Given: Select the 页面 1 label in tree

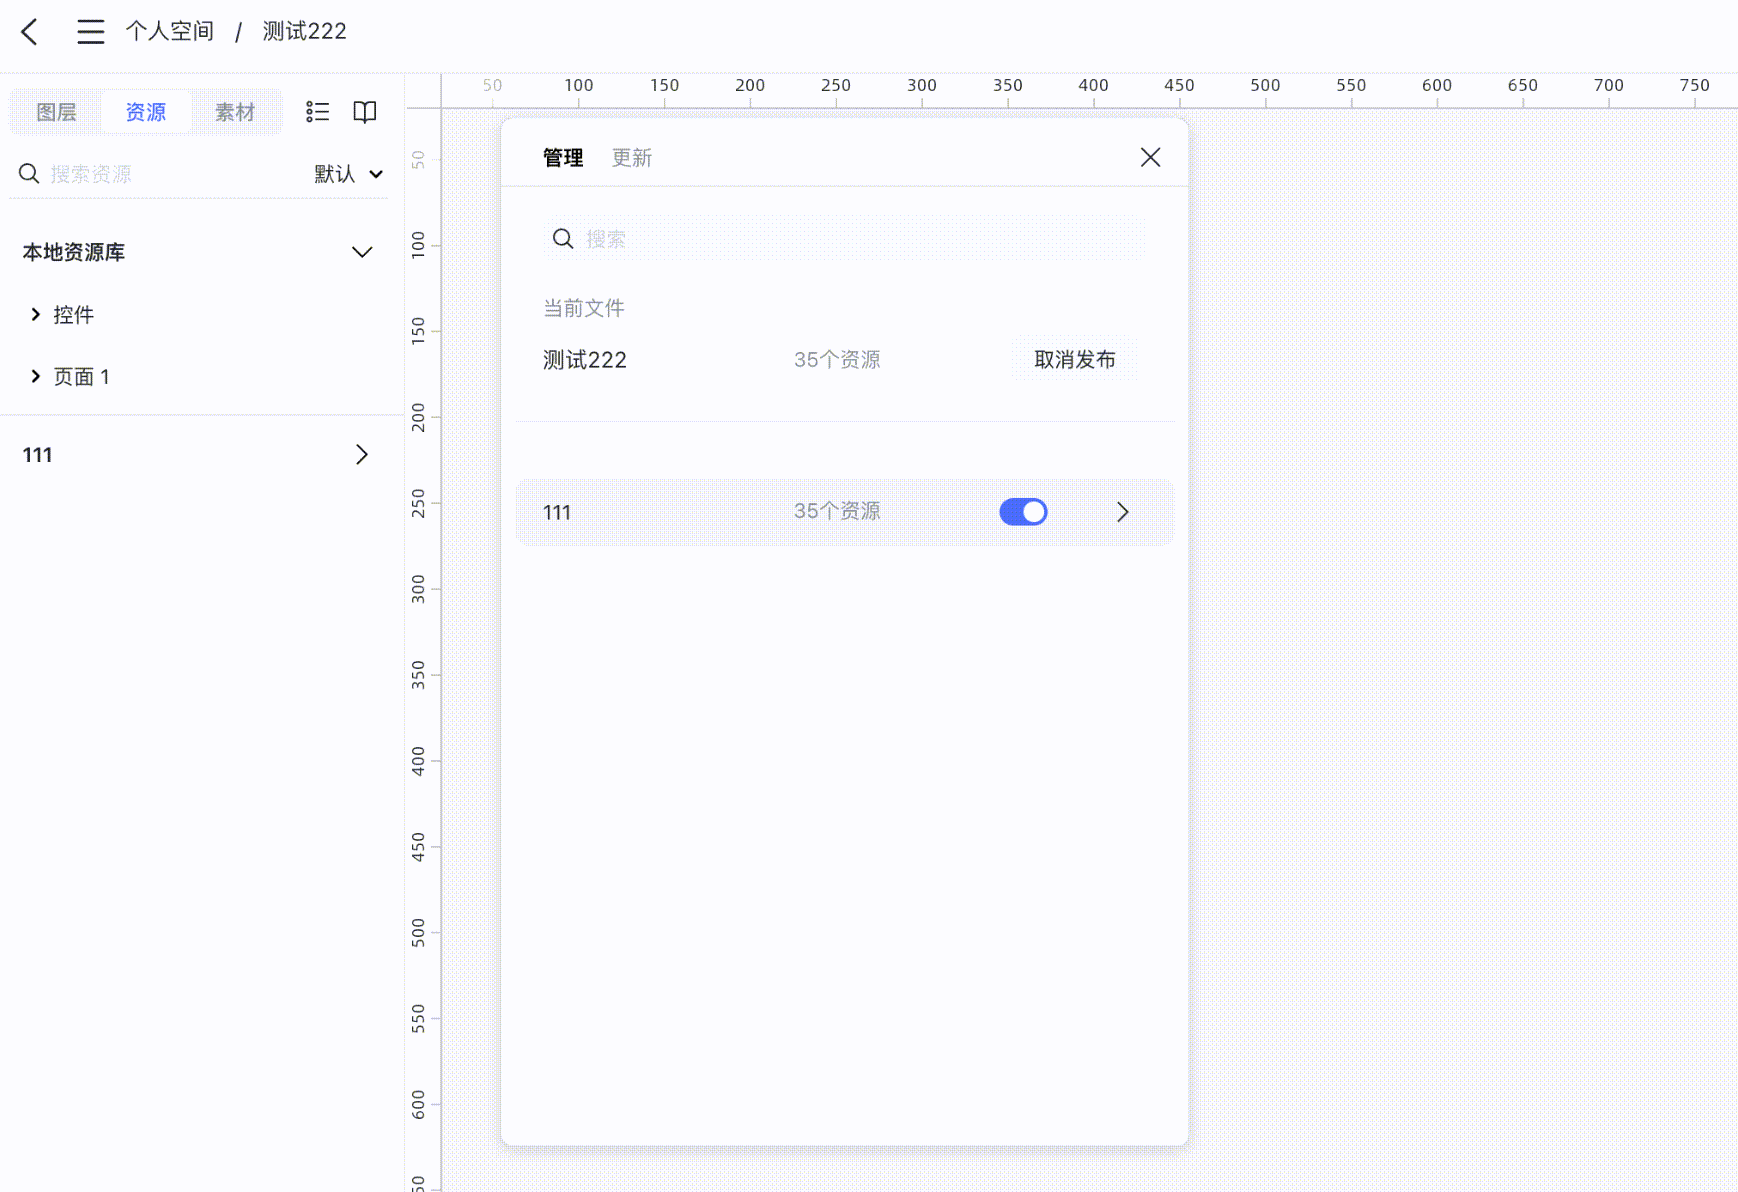Looking at the screenshot, I should coord(81,376).
